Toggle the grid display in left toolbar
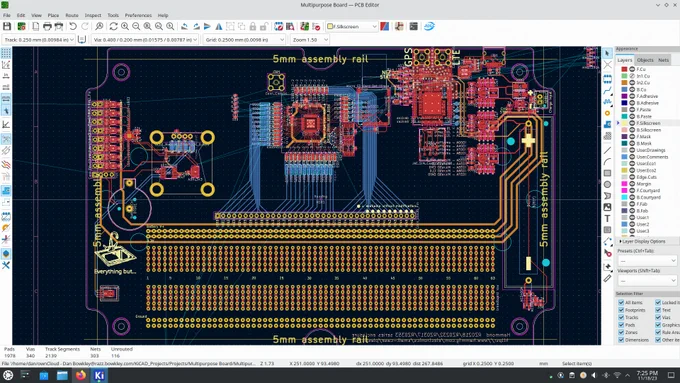680x383 pixels. (x=6, y=53)
